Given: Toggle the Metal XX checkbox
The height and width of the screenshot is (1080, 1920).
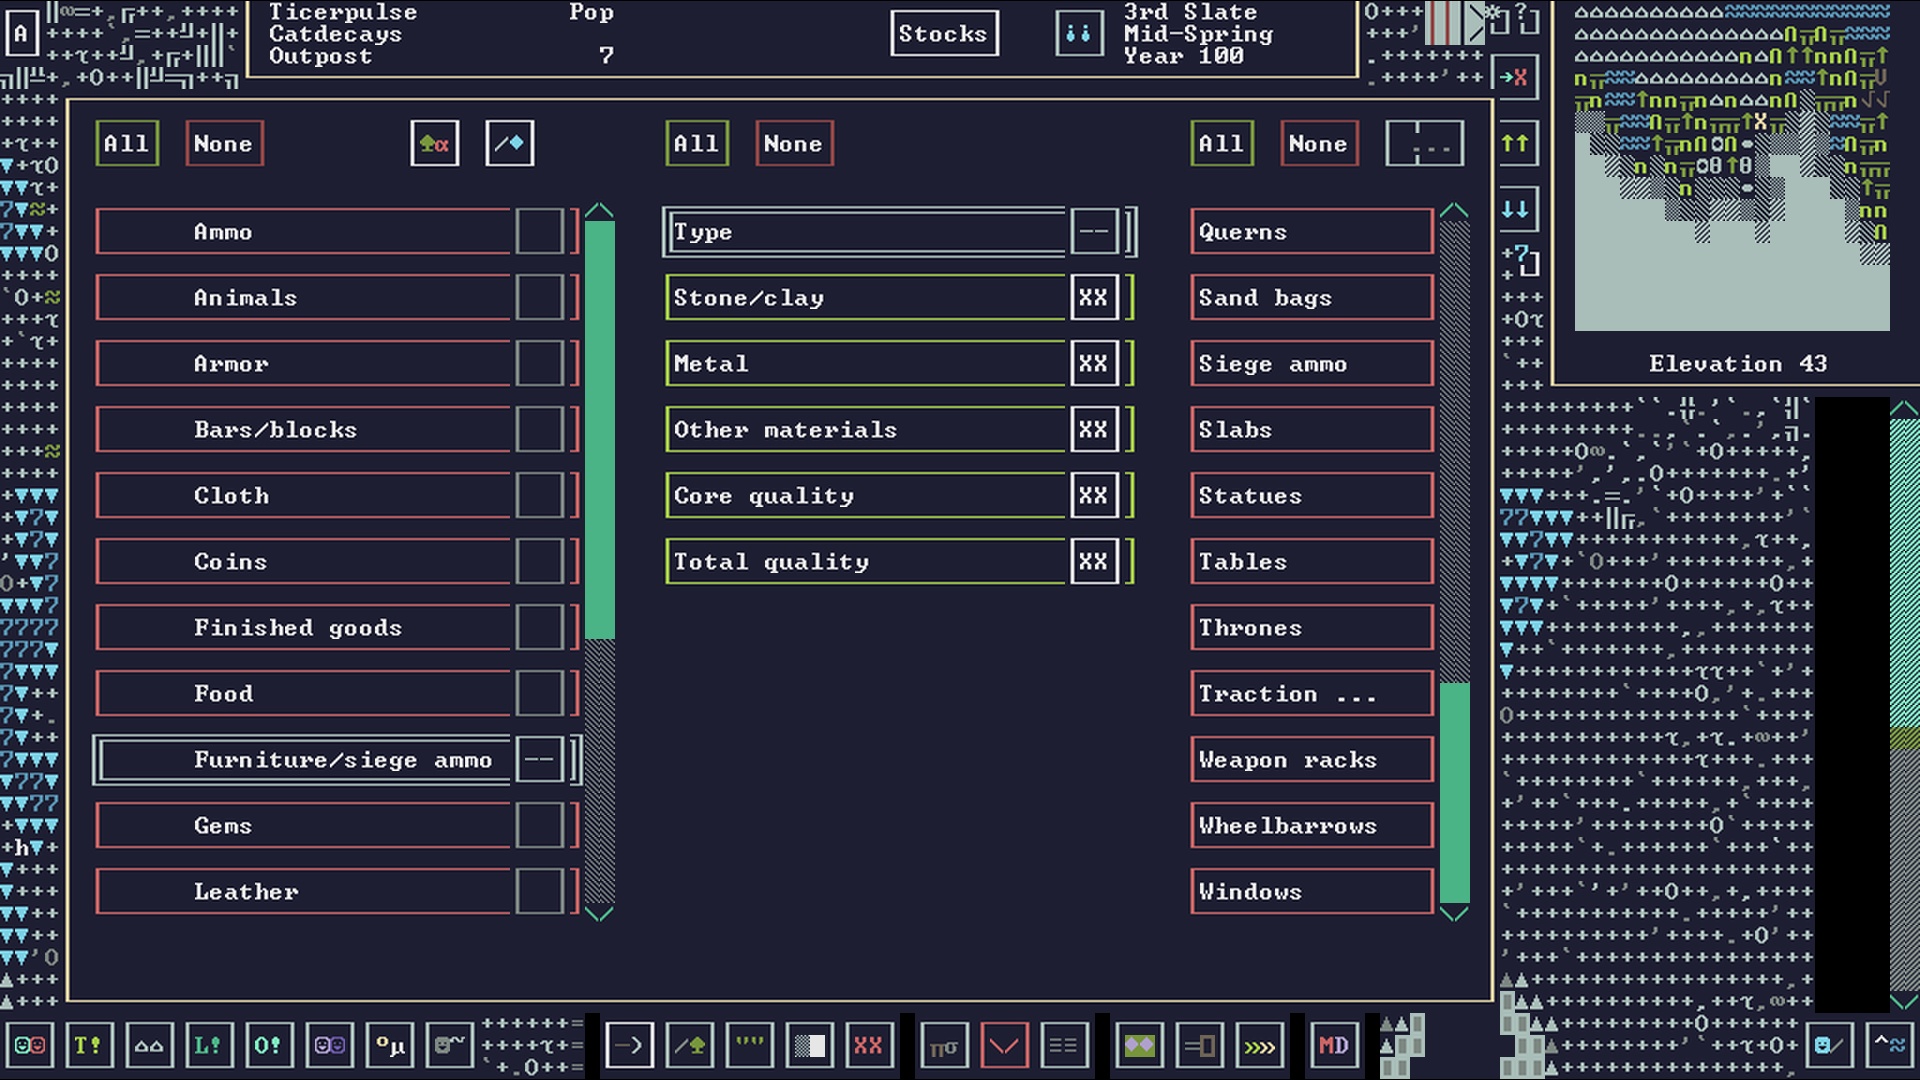Looking at the screenshot, I should click(x=1093, y=364).
